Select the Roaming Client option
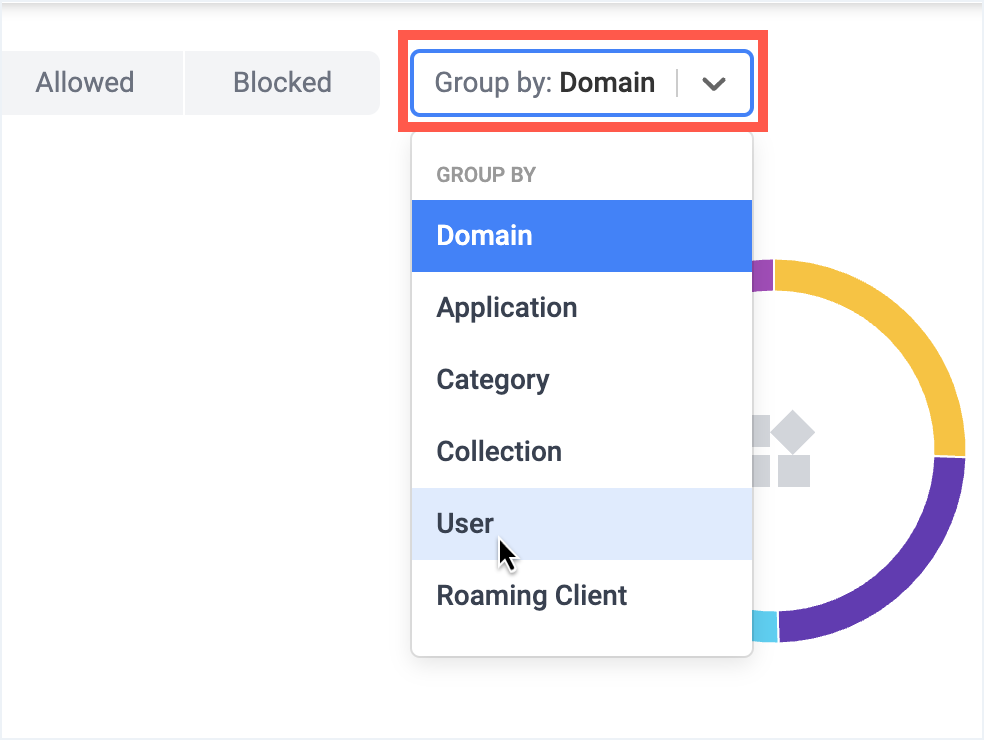Viewport: 984px width, 740px height. coord(582,596)
